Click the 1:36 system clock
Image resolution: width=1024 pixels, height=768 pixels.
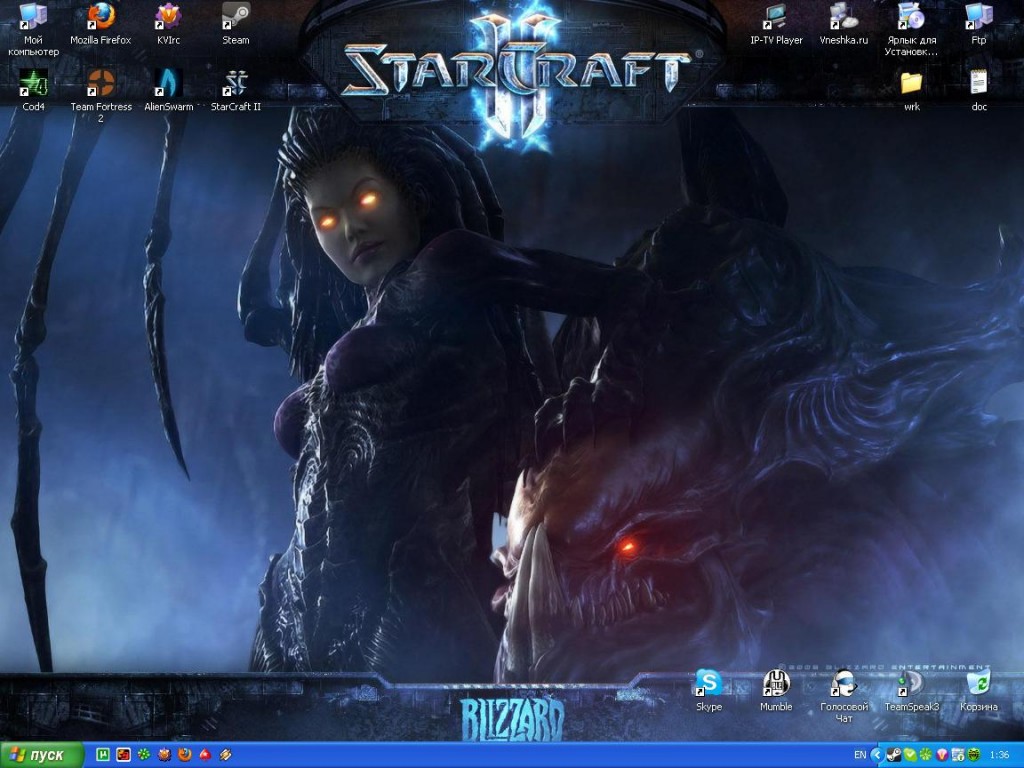1000,755
